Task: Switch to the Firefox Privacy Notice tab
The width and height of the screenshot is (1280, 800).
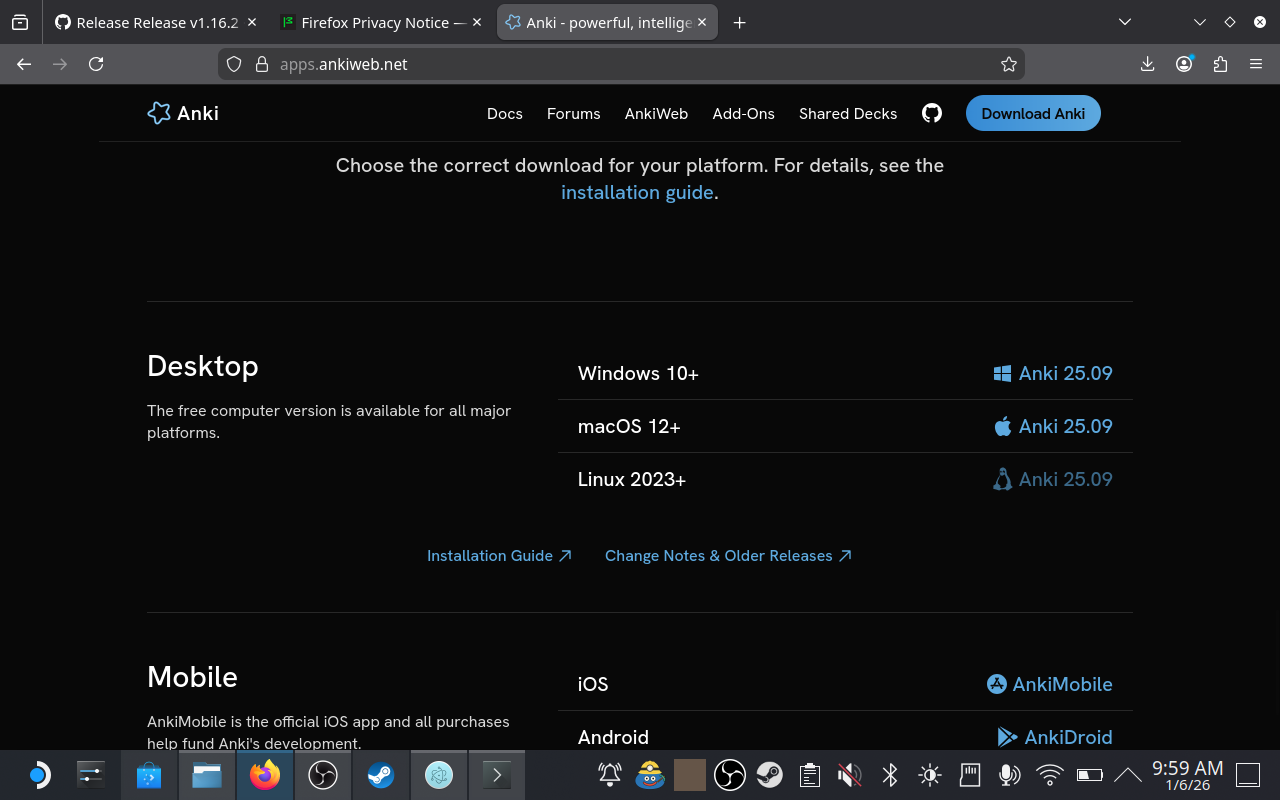Action: pos(370,21)
